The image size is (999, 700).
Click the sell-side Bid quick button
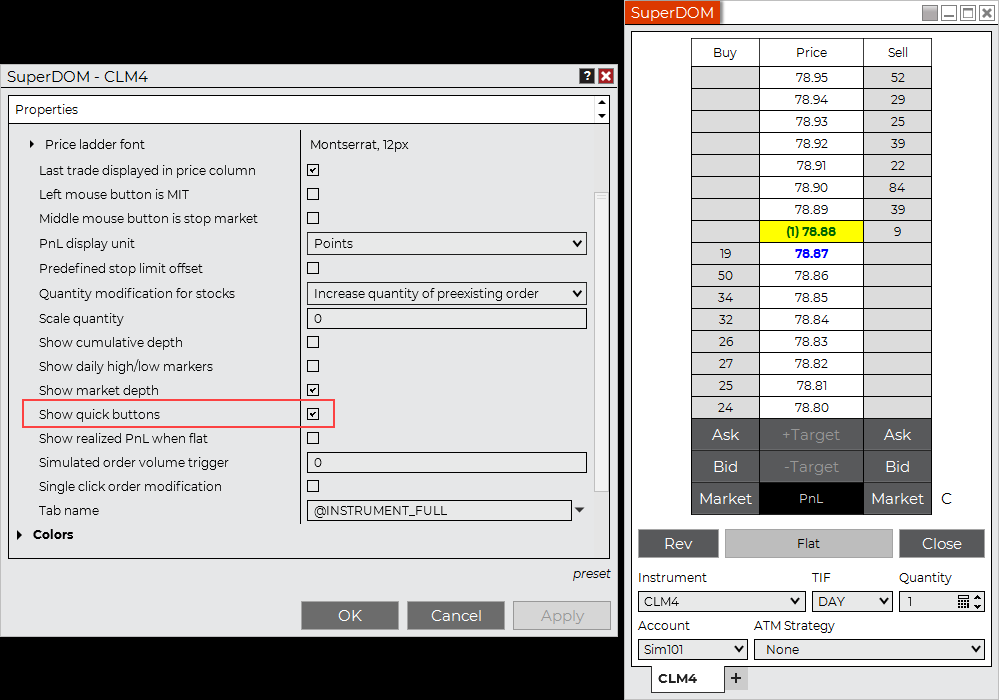tap(897, 466)
